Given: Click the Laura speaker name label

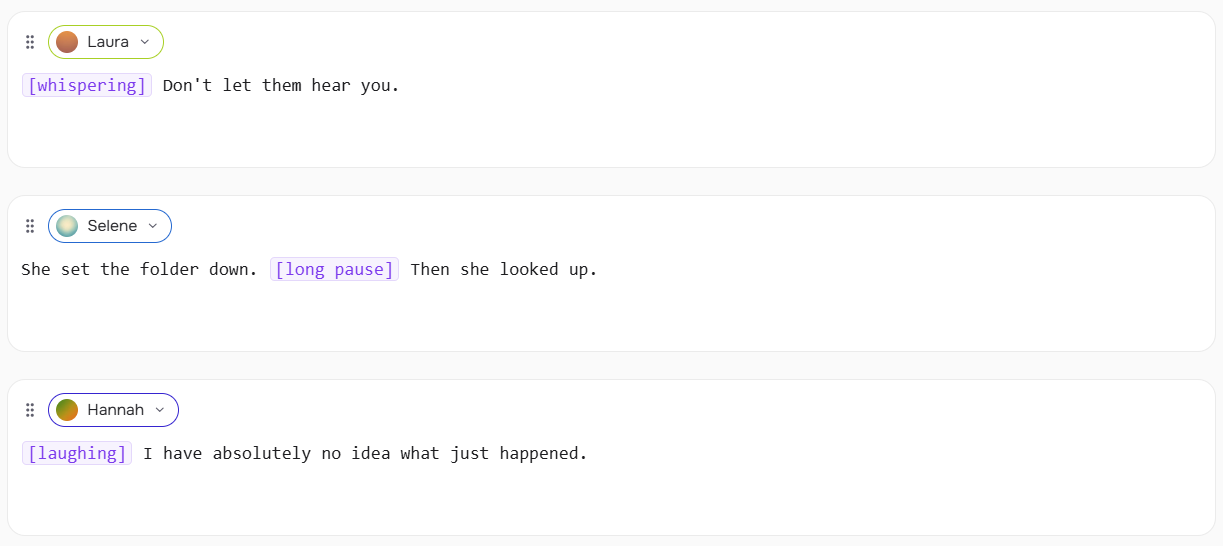Looking at the screenshot, I should [x=108, y=42].
